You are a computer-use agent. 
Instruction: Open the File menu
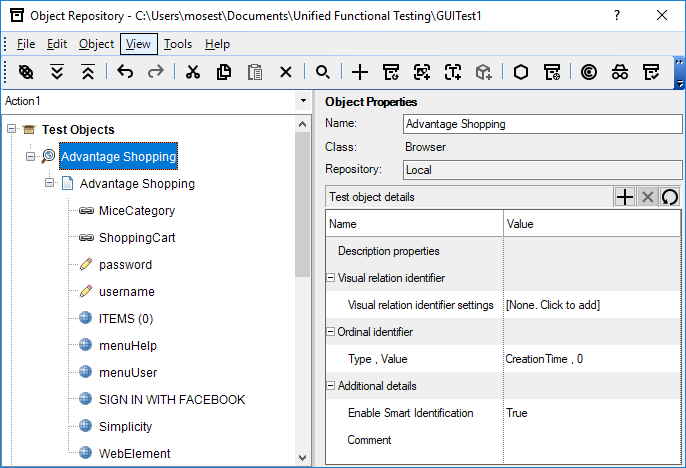pyautogui.click(x=26, y=44)
